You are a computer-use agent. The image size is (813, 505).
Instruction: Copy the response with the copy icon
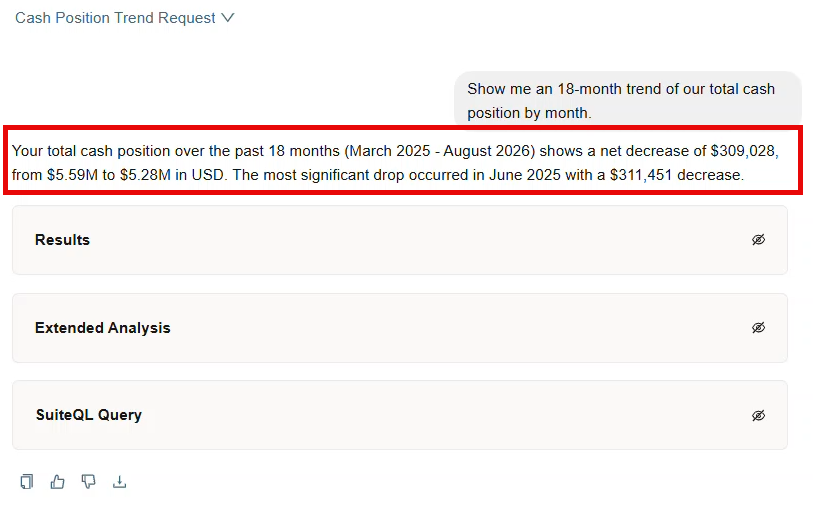click(x=27, y=482)
